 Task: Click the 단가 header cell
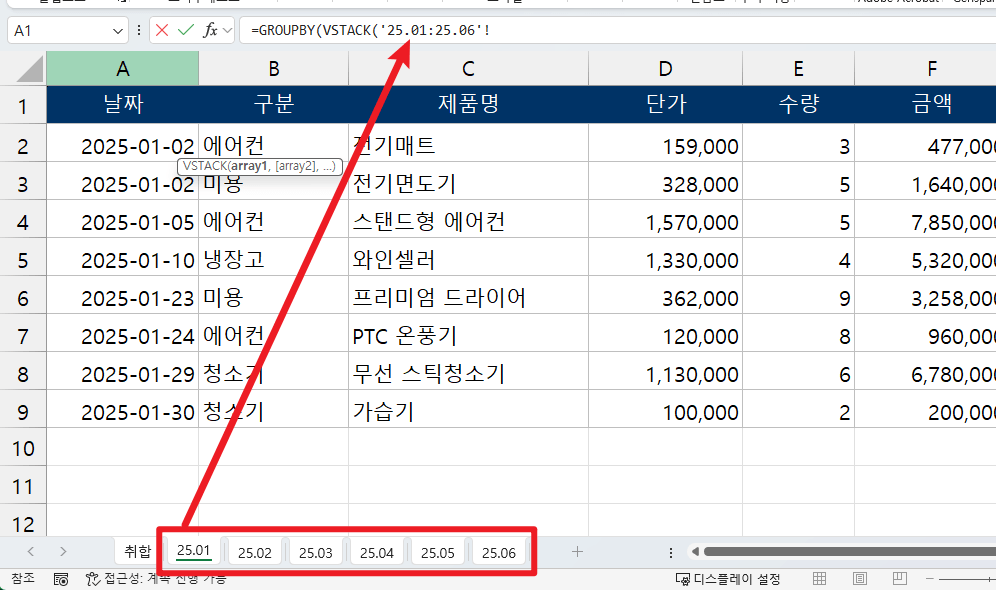point(665,104)
